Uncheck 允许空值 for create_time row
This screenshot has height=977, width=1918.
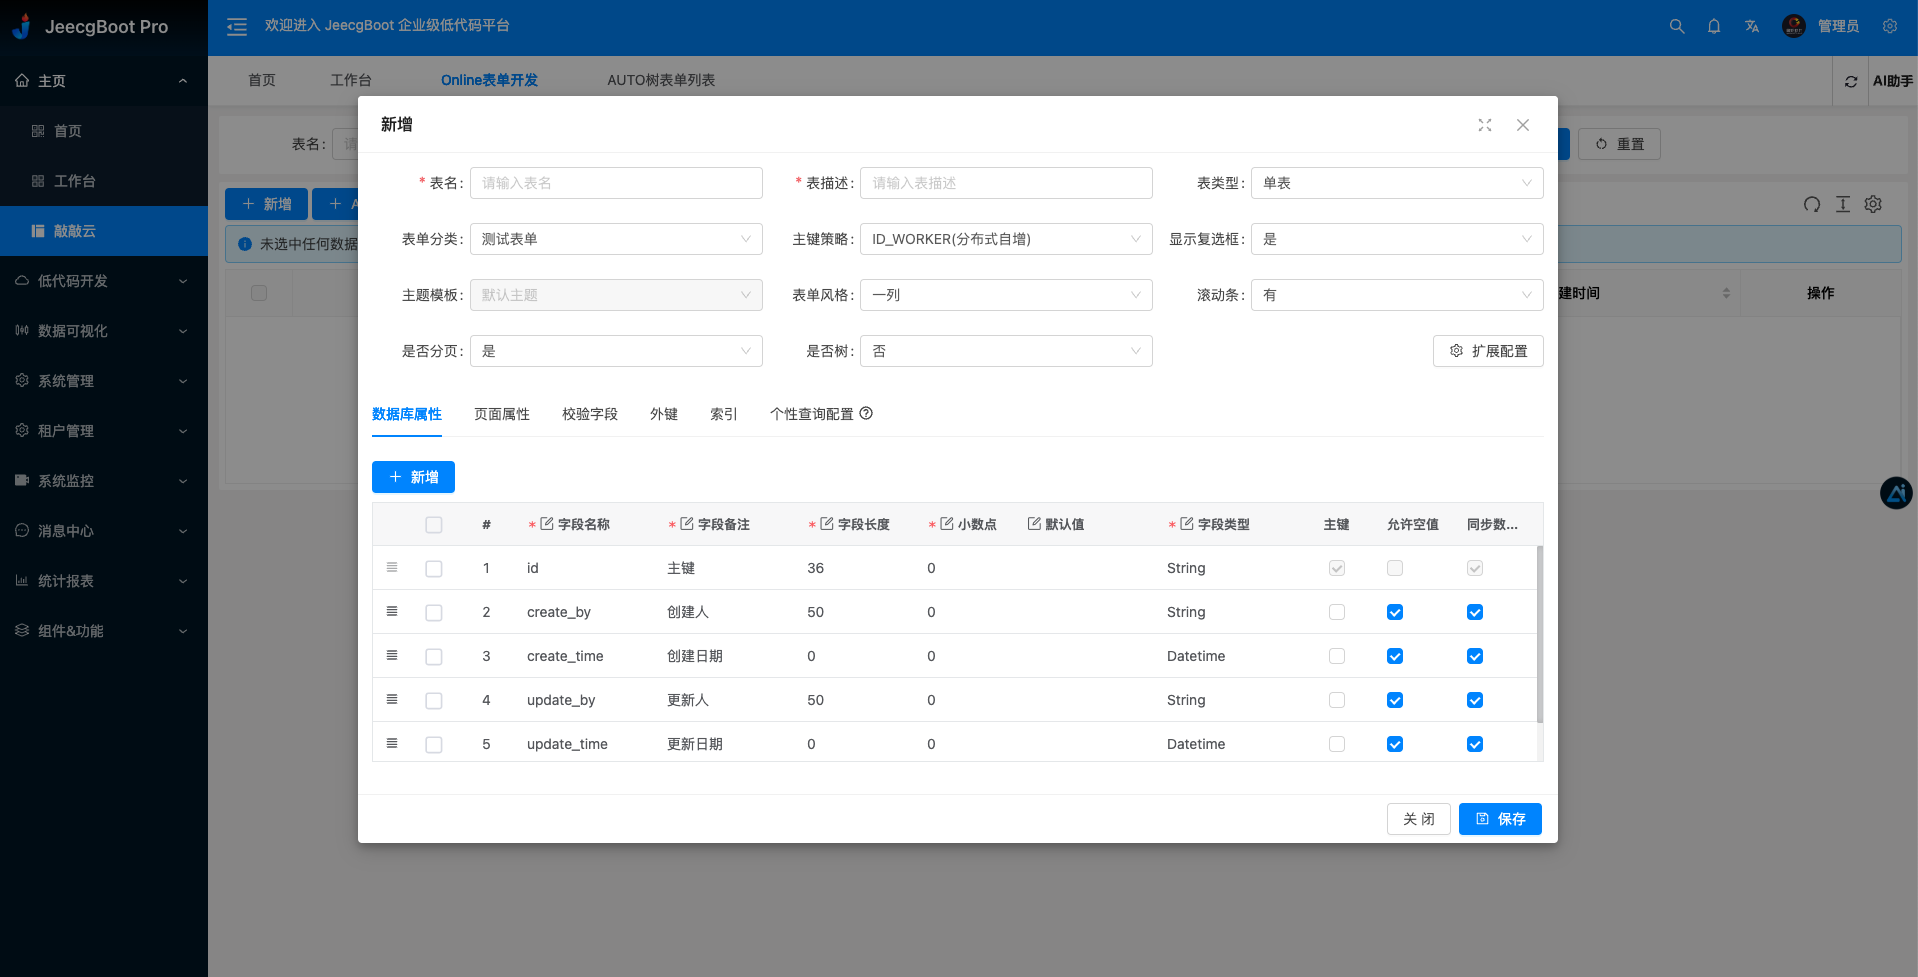tap(1395, 656)
